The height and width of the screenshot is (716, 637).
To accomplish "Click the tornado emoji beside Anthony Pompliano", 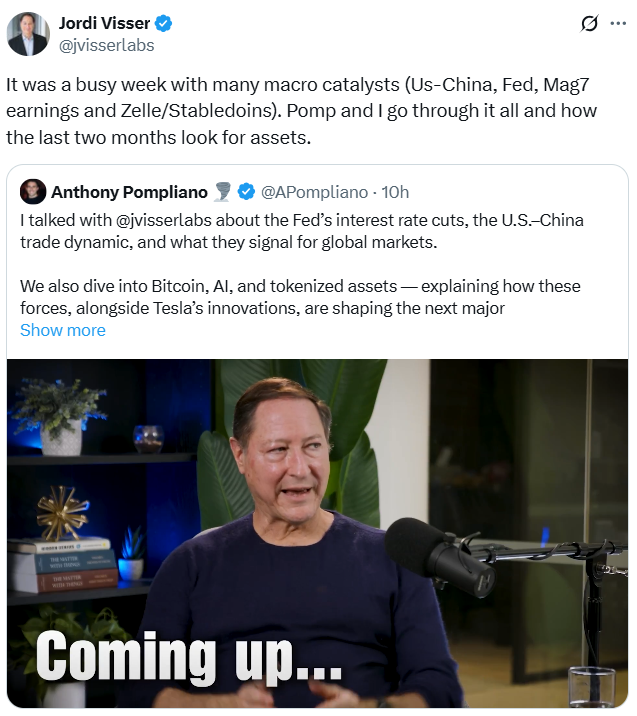I will click(x=223, y=191).
